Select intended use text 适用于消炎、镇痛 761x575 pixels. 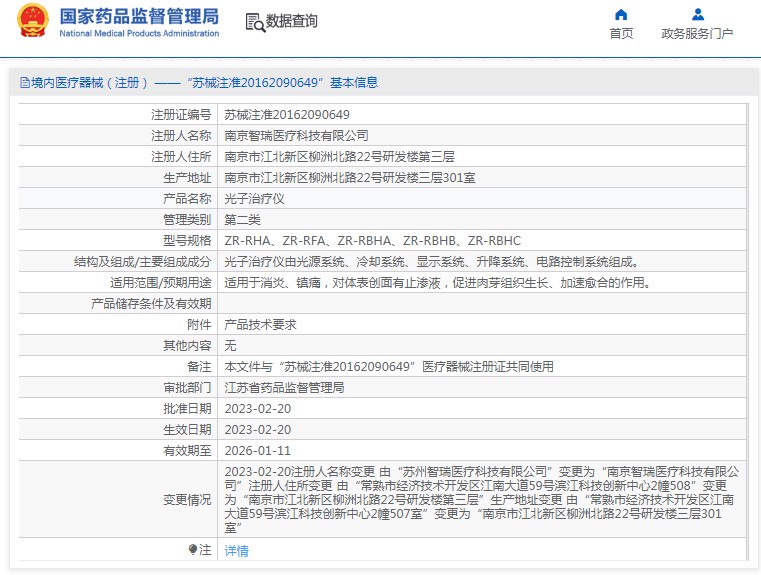point(437,282)
